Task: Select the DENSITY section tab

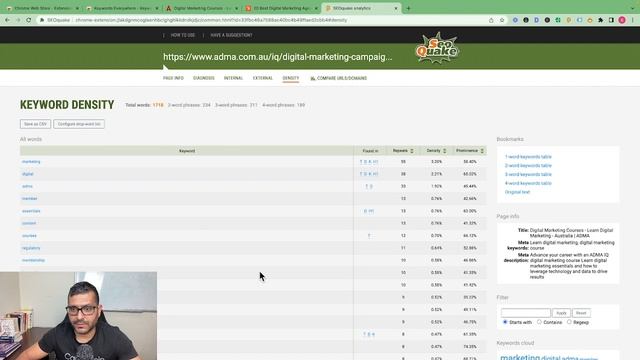Action: click(291, 78)
